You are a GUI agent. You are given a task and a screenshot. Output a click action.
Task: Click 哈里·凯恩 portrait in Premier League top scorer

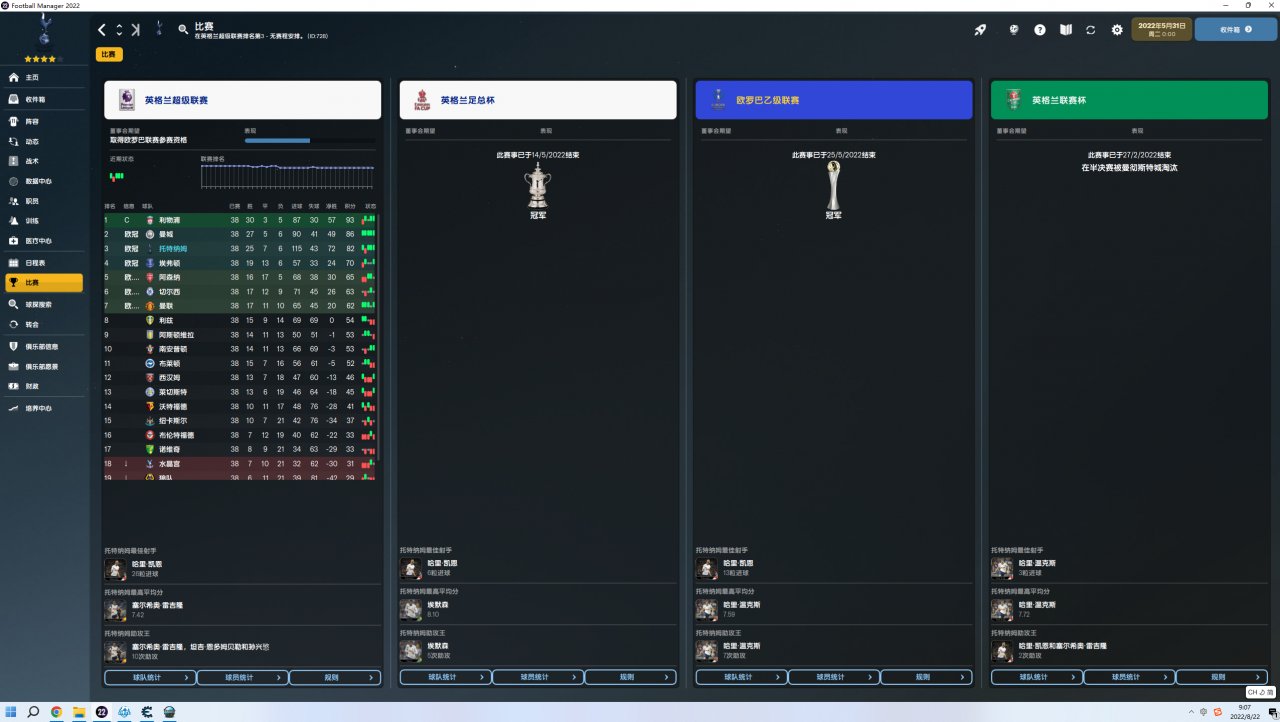click(x=114, y=569)
